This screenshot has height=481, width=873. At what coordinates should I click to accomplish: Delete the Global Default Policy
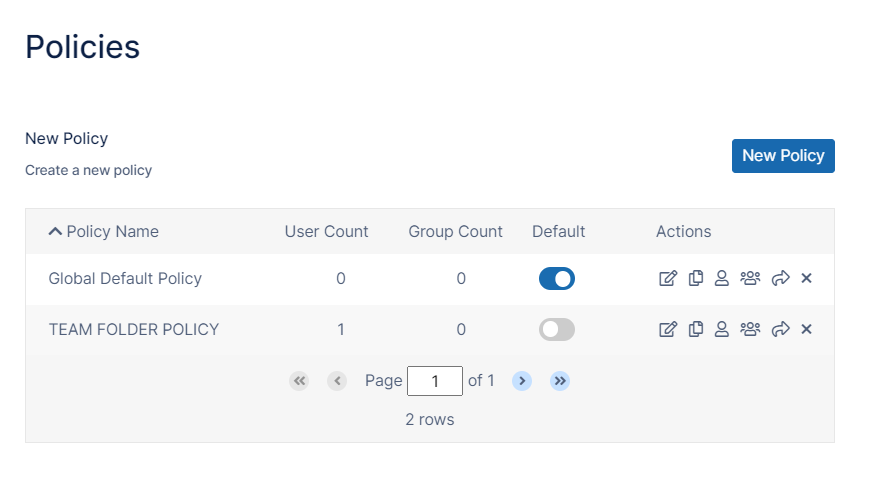pos(806,278)
